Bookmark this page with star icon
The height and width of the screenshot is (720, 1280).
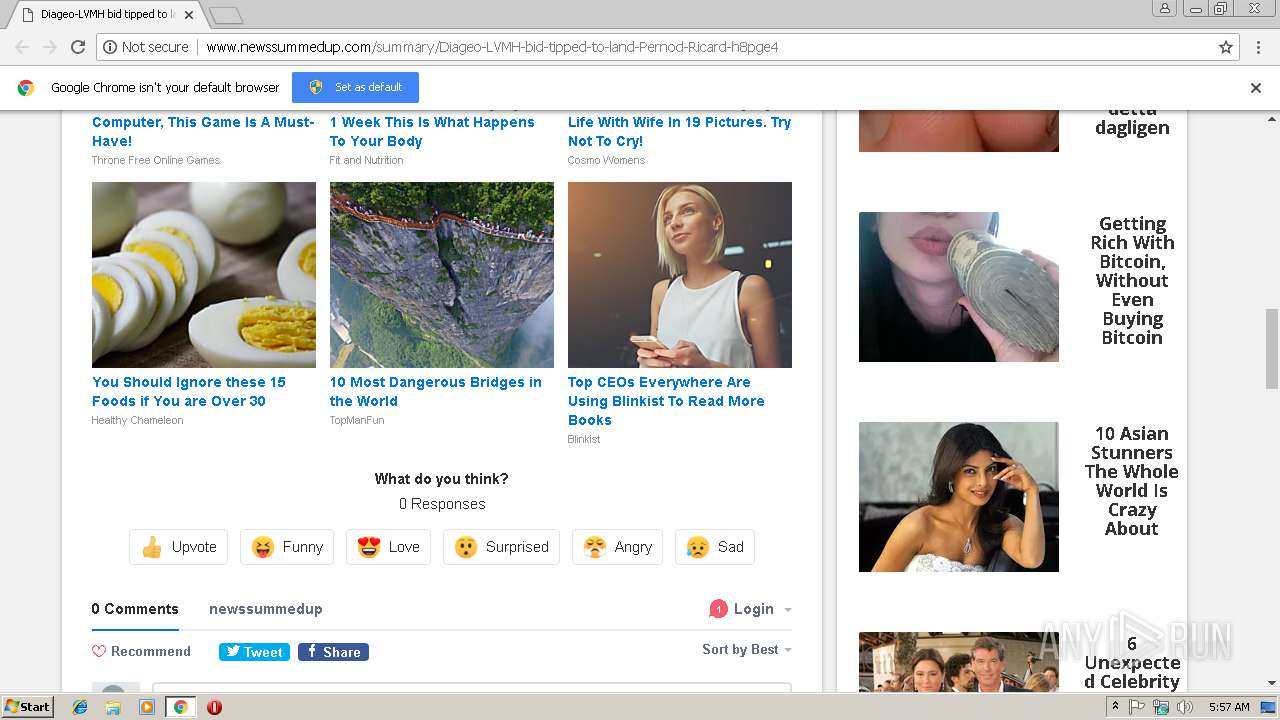tap(1226, 47)
